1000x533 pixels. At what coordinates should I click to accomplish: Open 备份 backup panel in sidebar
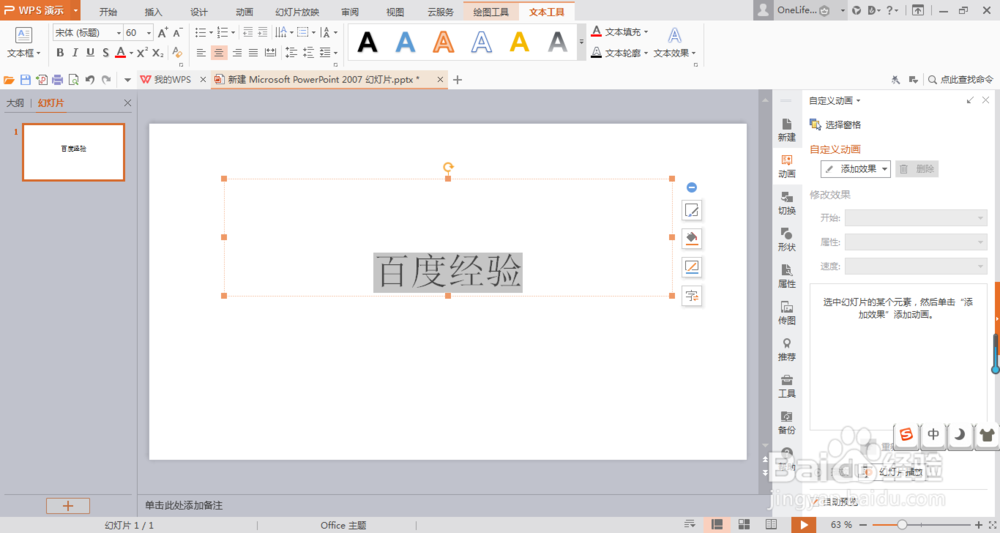pyautogui.click(x=786, y=423)
